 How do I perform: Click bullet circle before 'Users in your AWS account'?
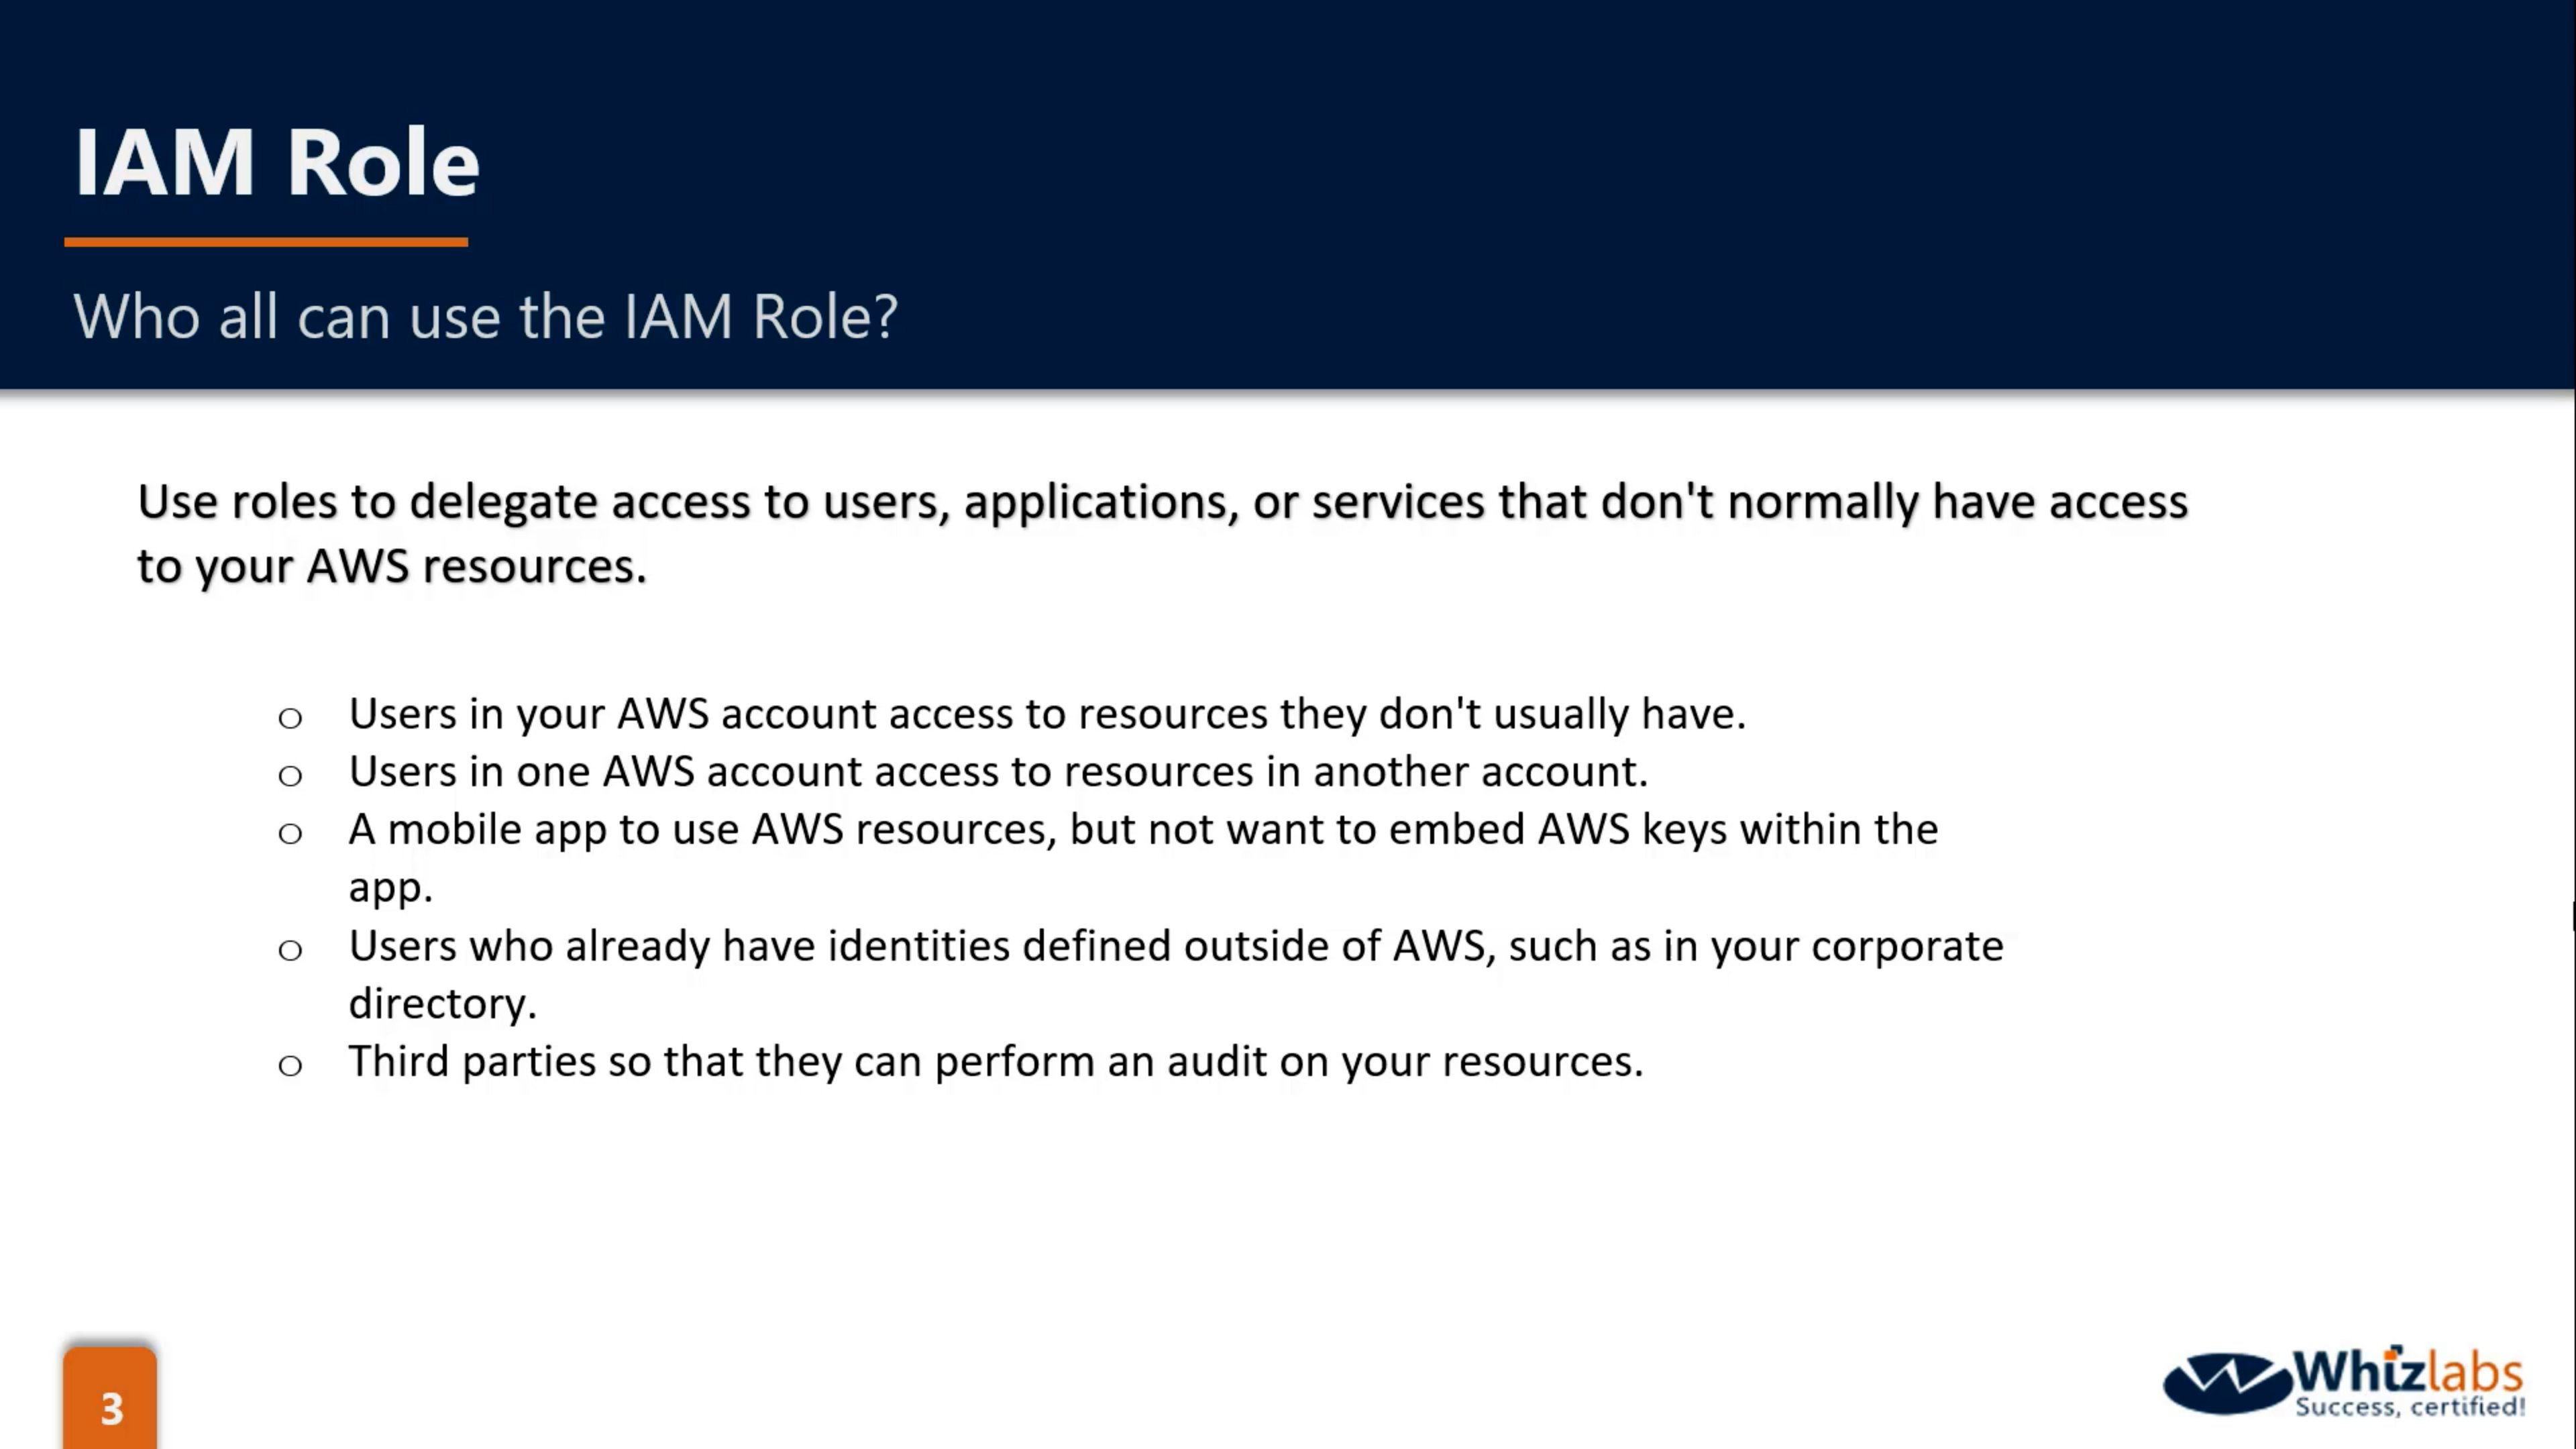[290, 717]
